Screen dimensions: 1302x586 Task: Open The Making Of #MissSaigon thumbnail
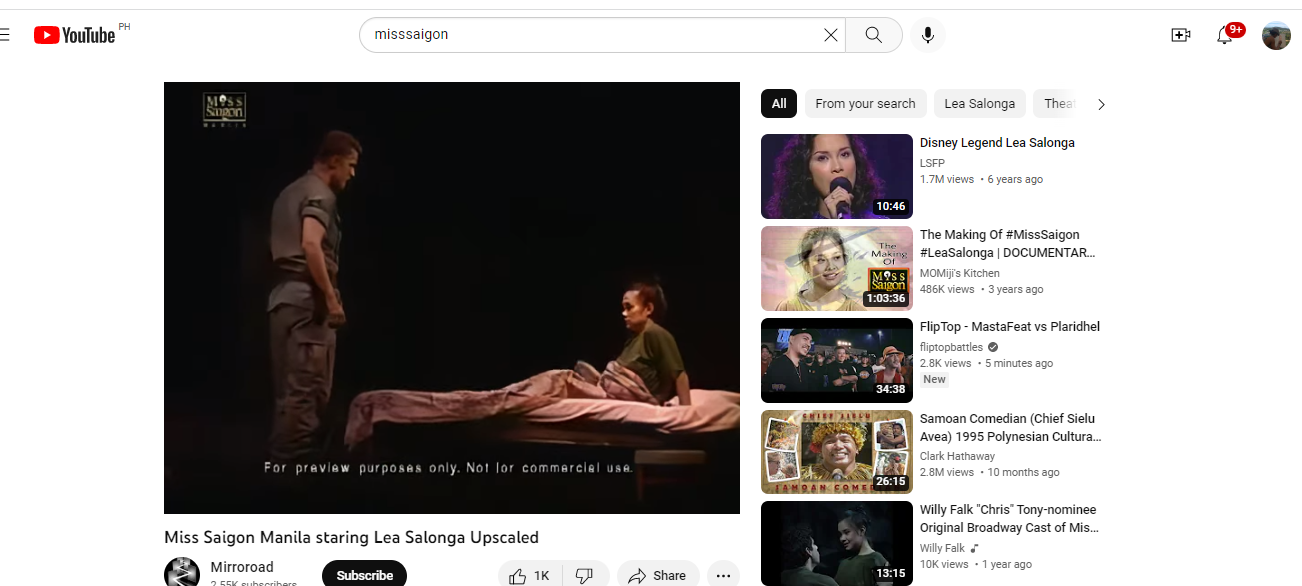point(837,268)
